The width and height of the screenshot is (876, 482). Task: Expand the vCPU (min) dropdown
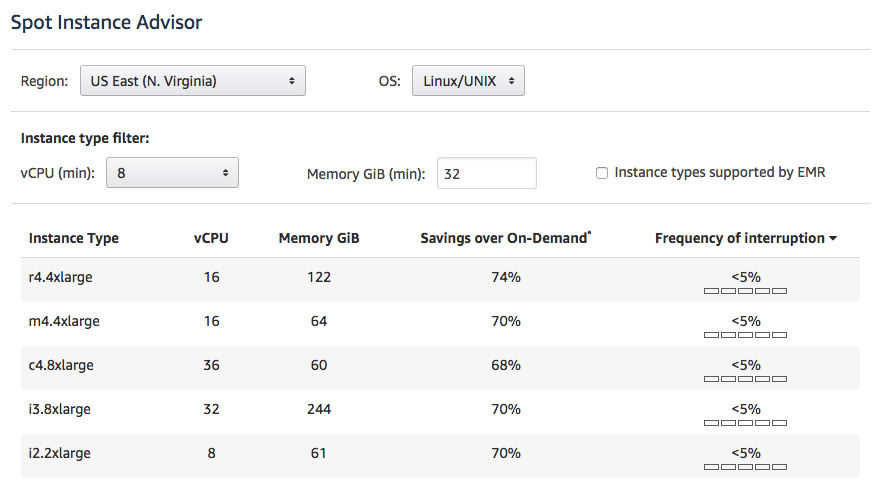click(x=172, y=173)
